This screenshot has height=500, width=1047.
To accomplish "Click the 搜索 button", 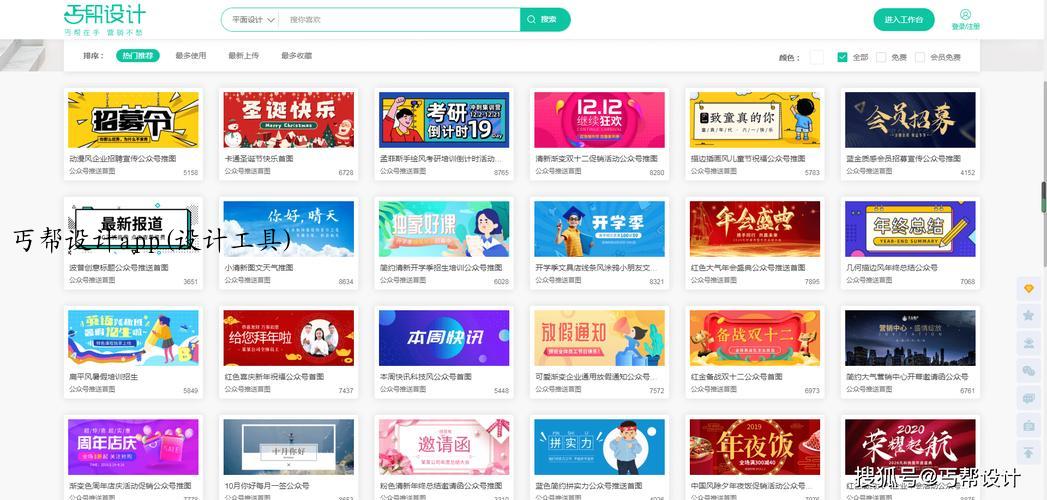I will (x=545, y=19).
